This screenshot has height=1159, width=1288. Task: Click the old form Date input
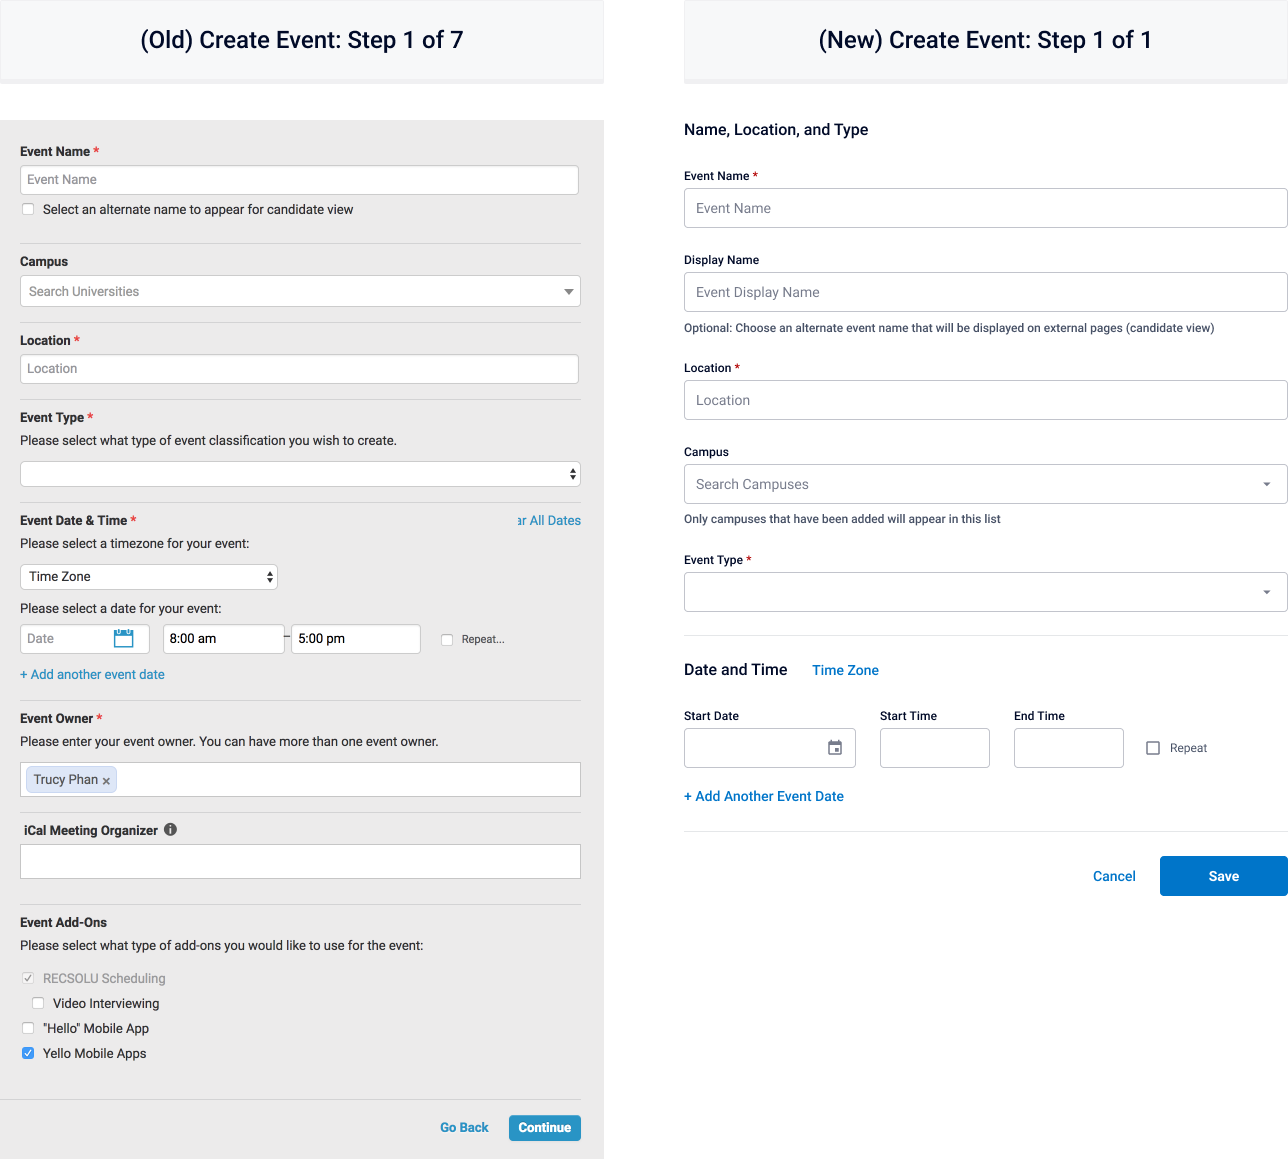(x=85, y=639)
